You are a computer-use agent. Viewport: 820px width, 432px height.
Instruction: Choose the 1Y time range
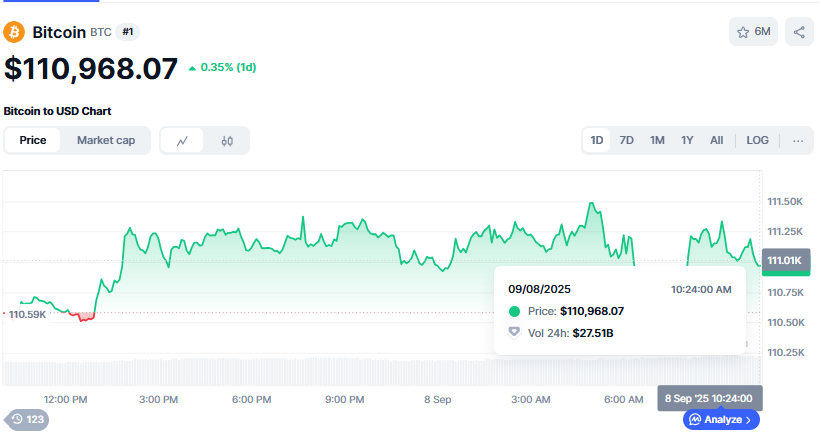(687, 140)
